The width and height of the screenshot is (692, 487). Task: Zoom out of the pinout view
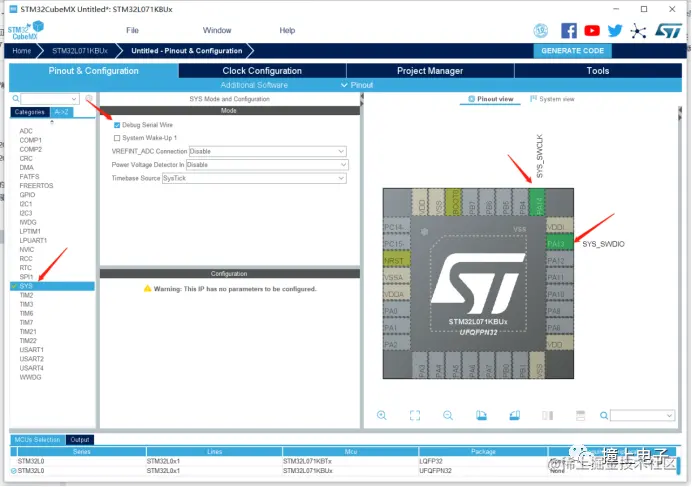448,415
